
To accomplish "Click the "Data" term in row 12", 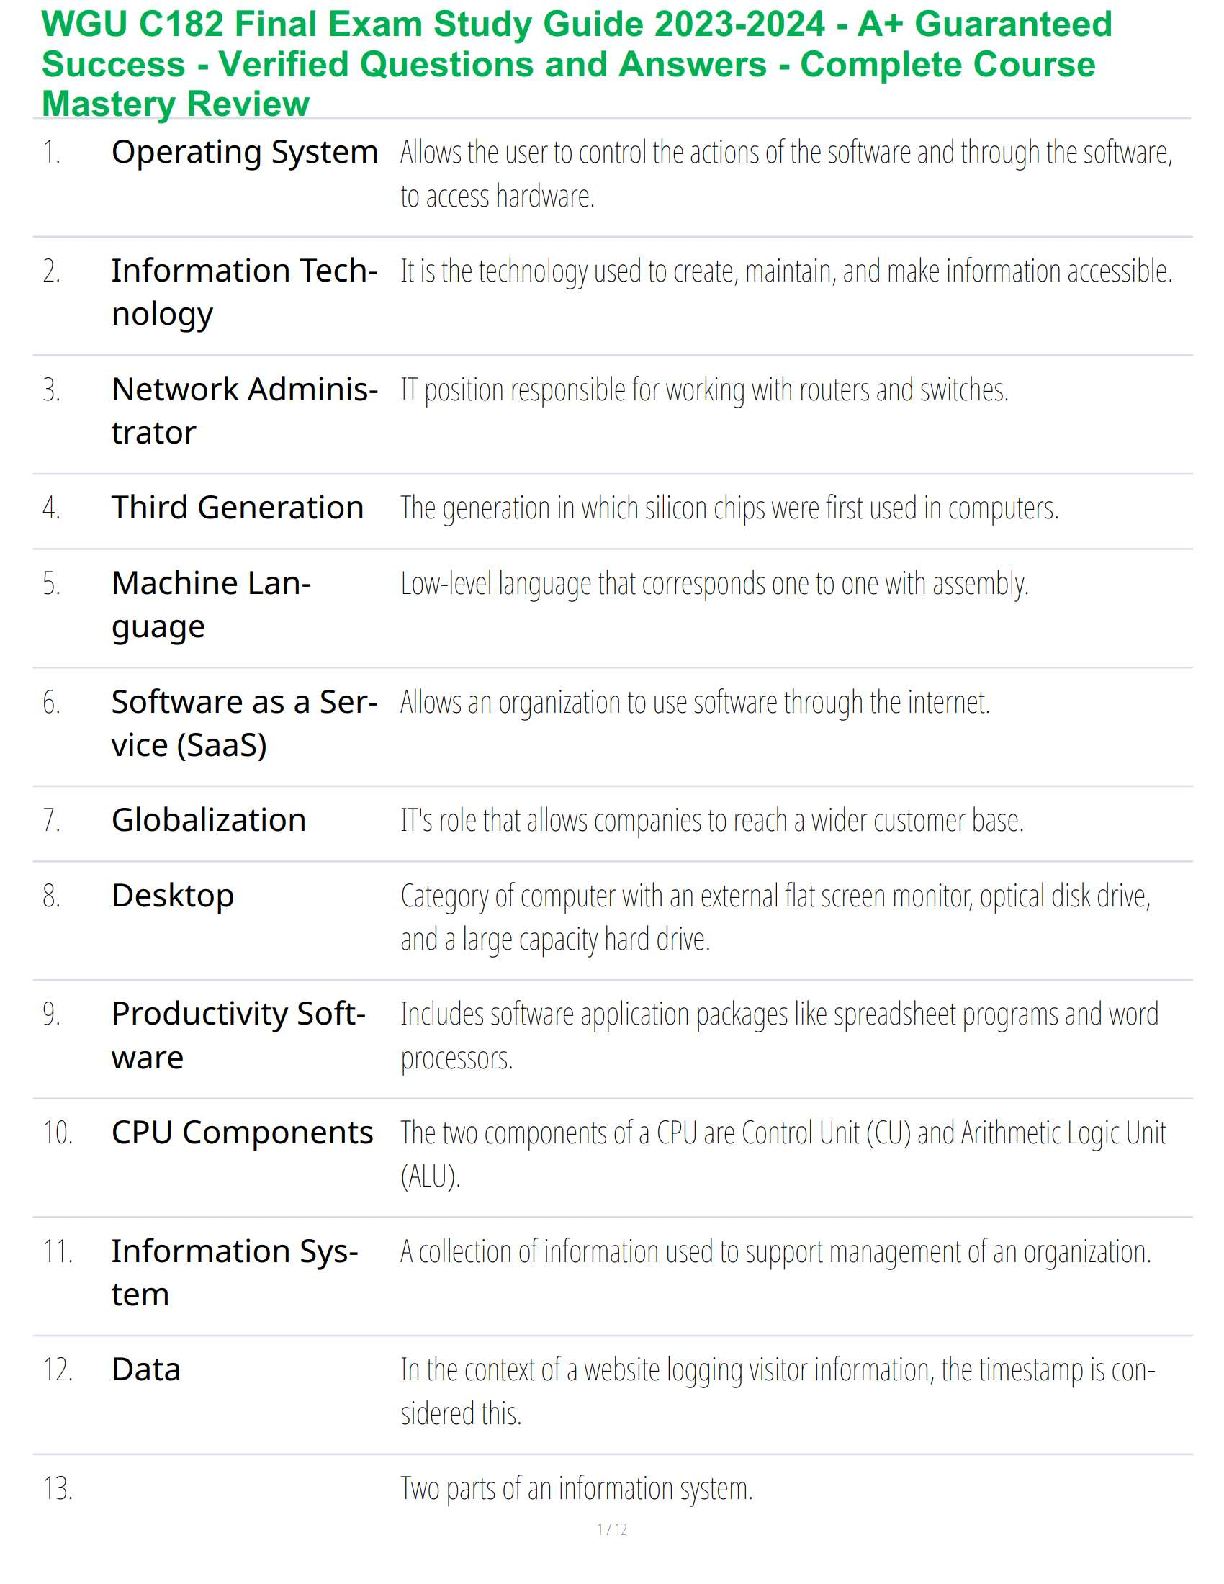I will point(146,1370).
